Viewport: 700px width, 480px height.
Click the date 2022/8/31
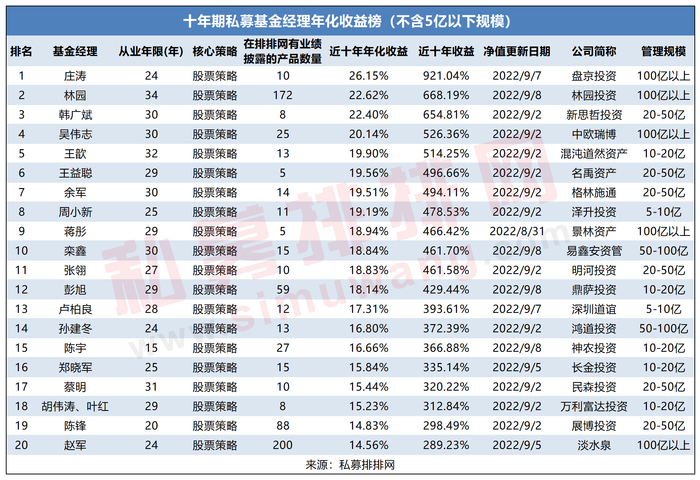(x=517, y=231)
